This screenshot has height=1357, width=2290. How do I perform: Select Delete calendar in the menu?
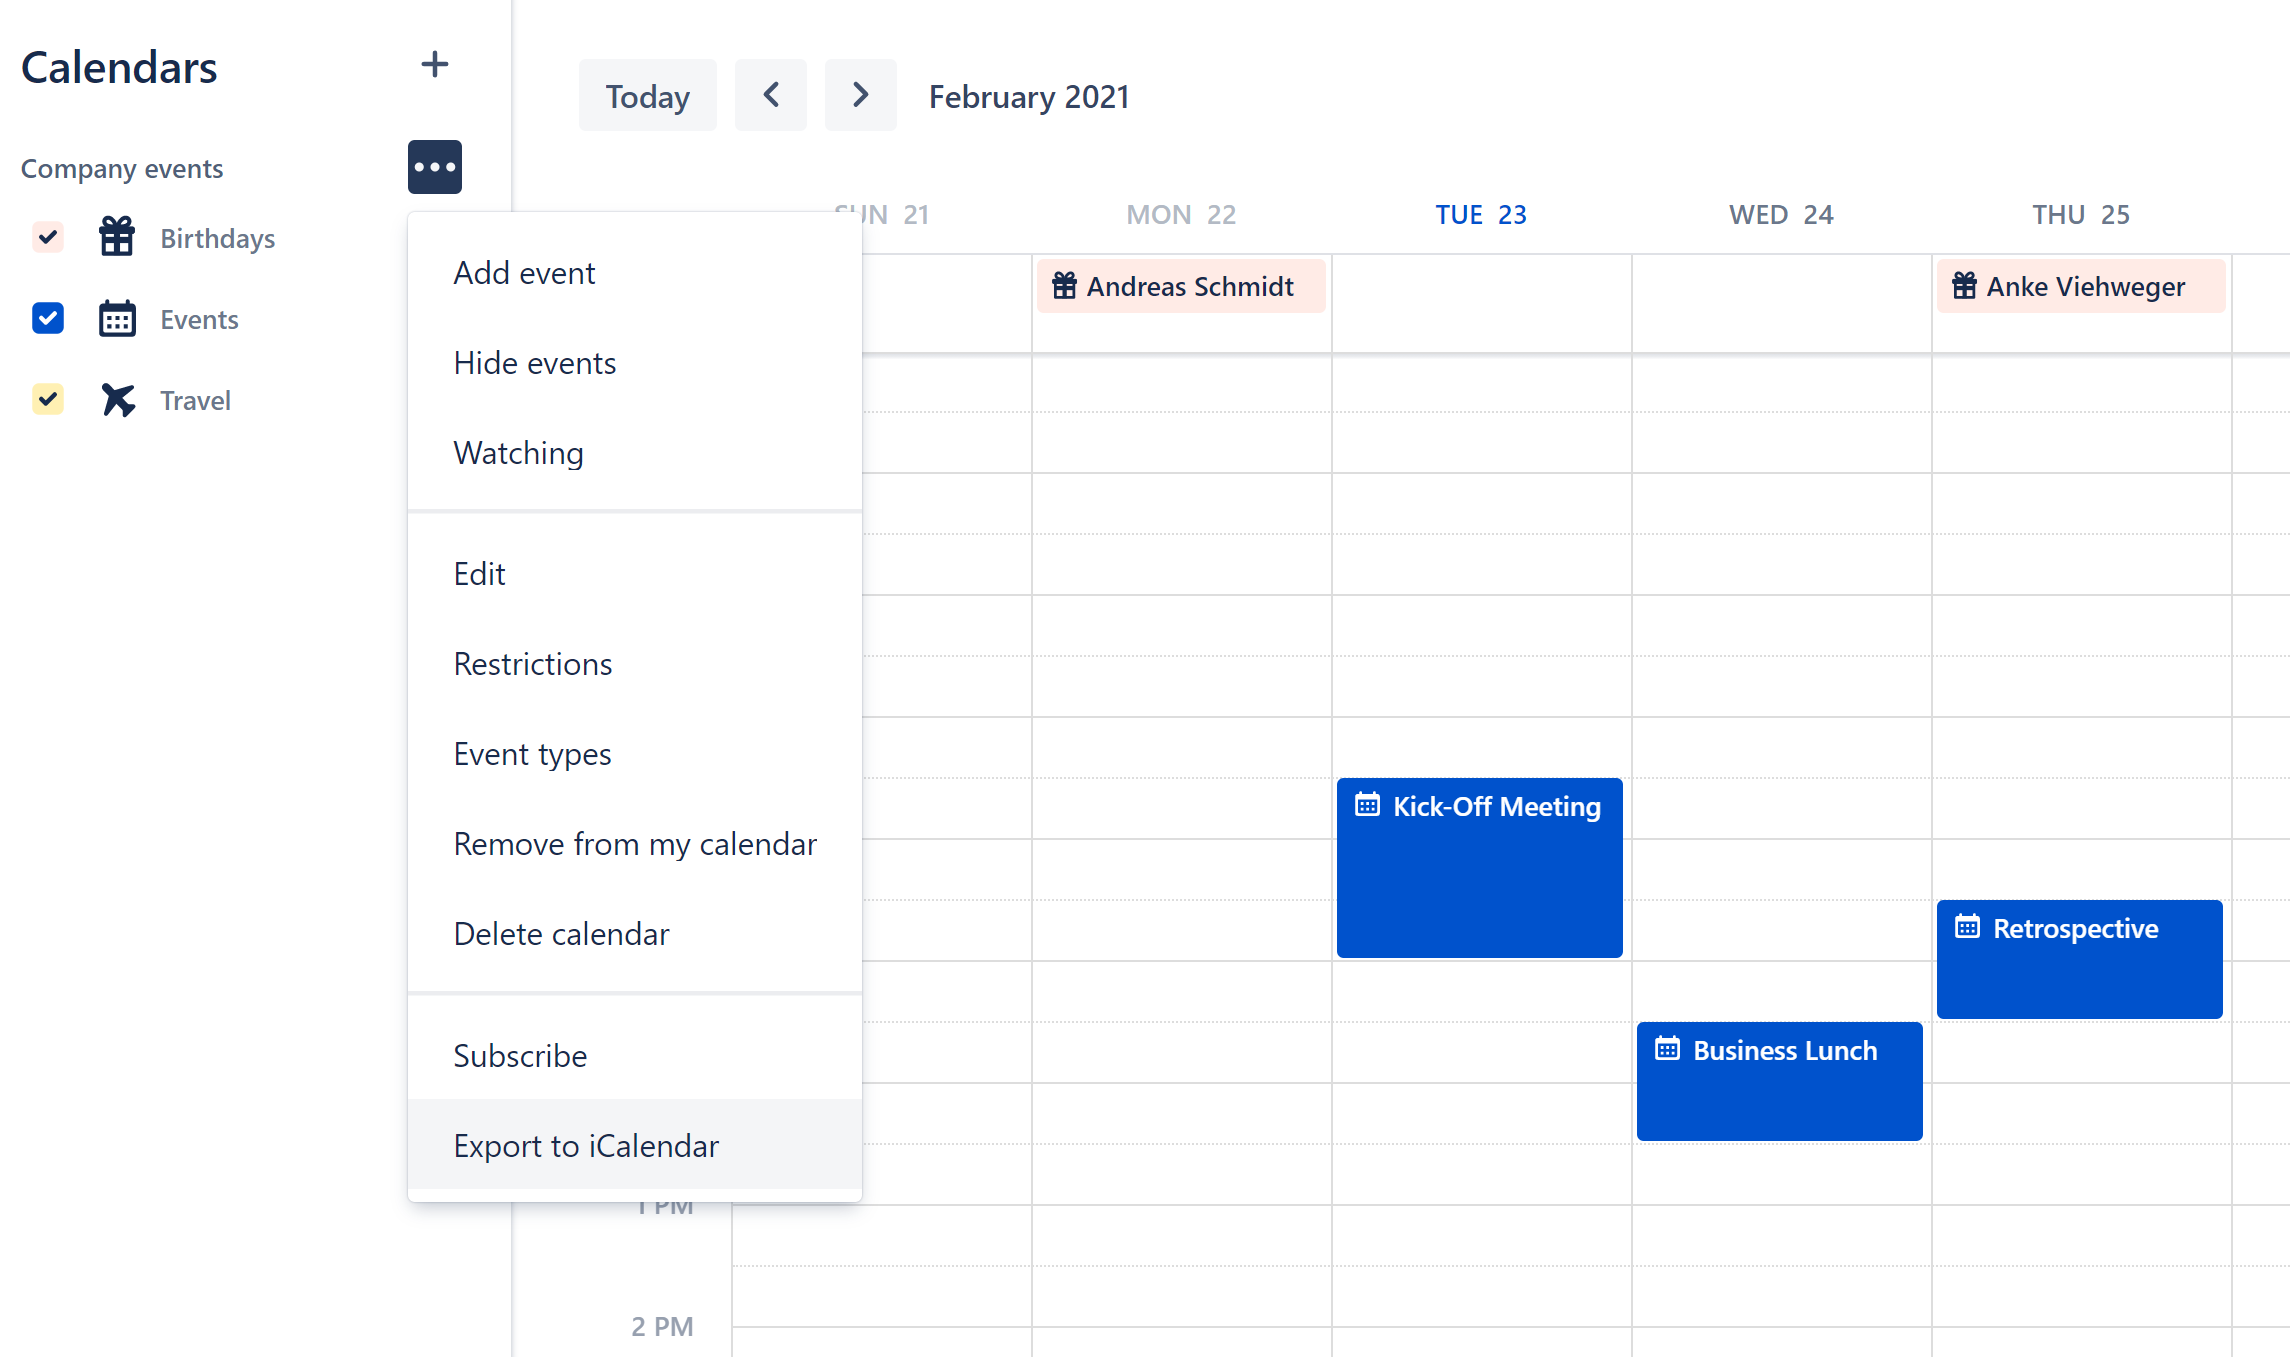tap(561, 934)
